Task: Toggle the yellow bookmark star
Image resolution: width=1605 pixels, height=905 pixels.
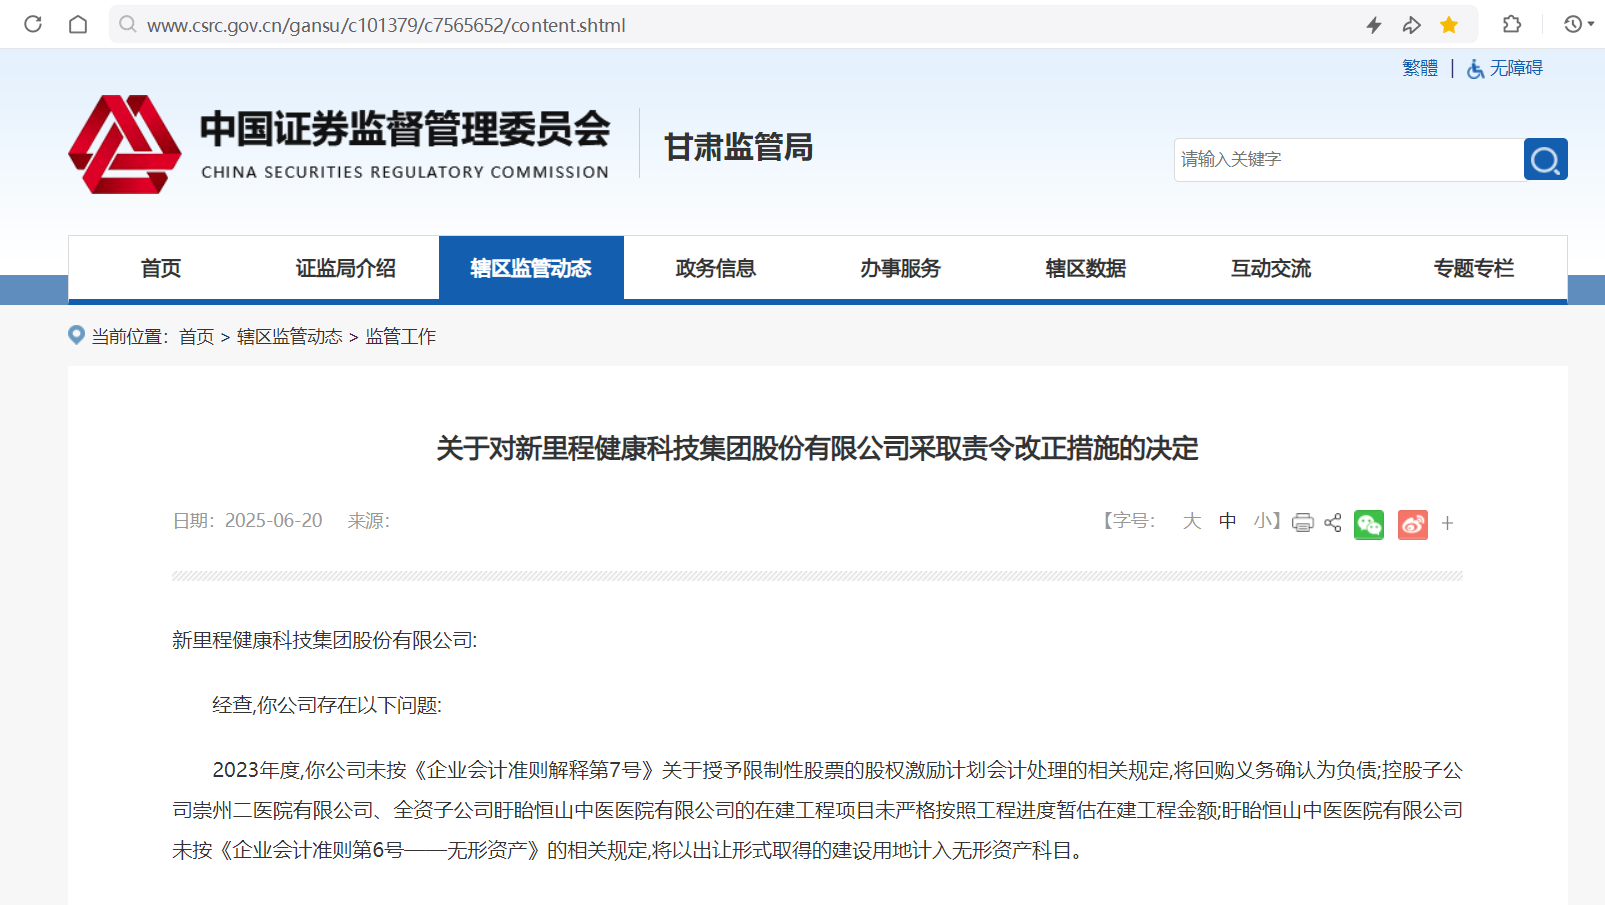Action: tap(1449, 25)
